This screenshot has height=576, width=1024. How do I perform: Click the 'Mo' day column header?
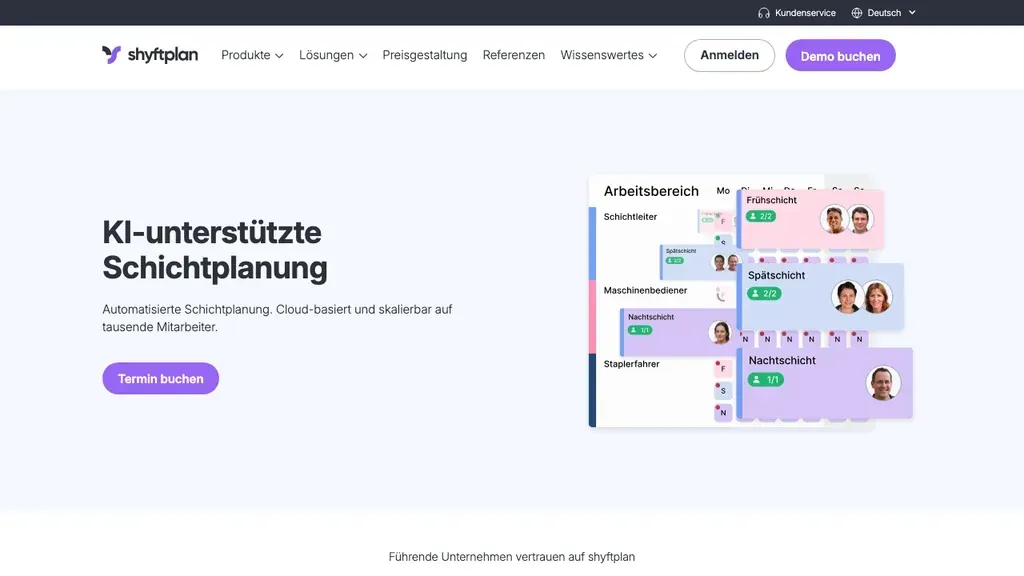pyautogui.click(x=723, y=191)
